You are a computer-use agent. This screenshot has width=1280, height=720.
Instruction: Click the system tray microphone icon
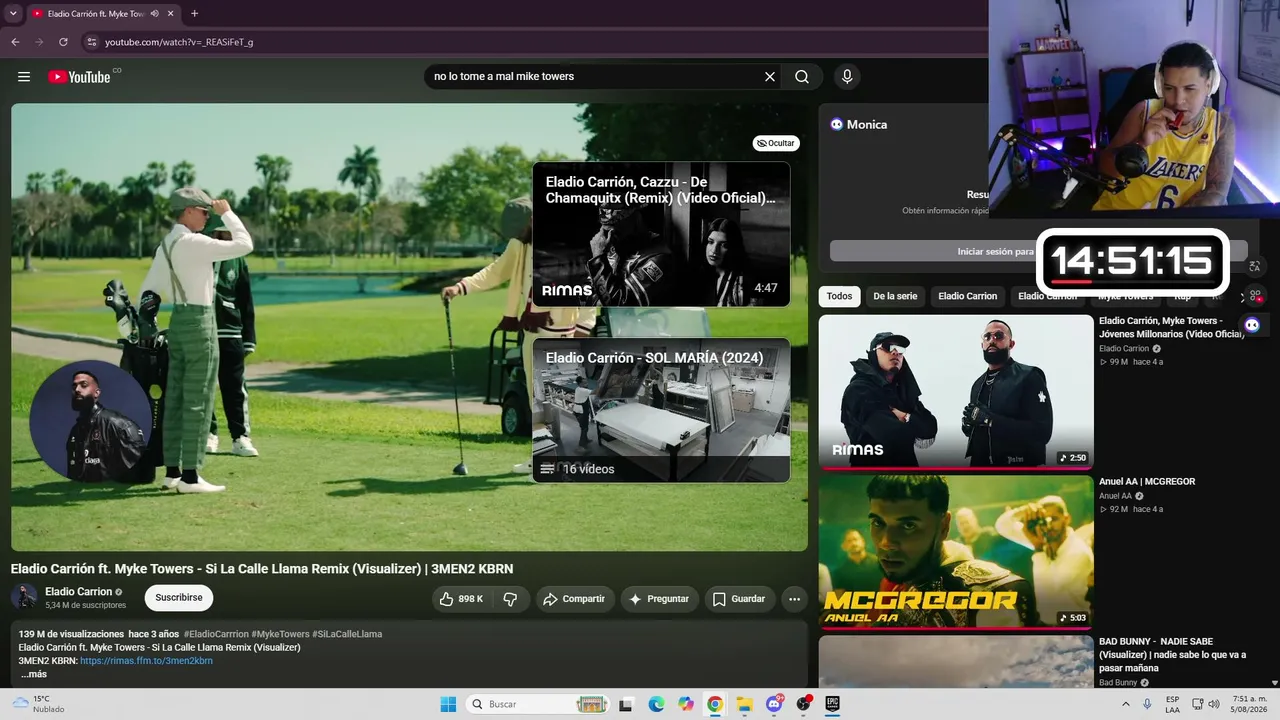click(x=1147, y=704)
